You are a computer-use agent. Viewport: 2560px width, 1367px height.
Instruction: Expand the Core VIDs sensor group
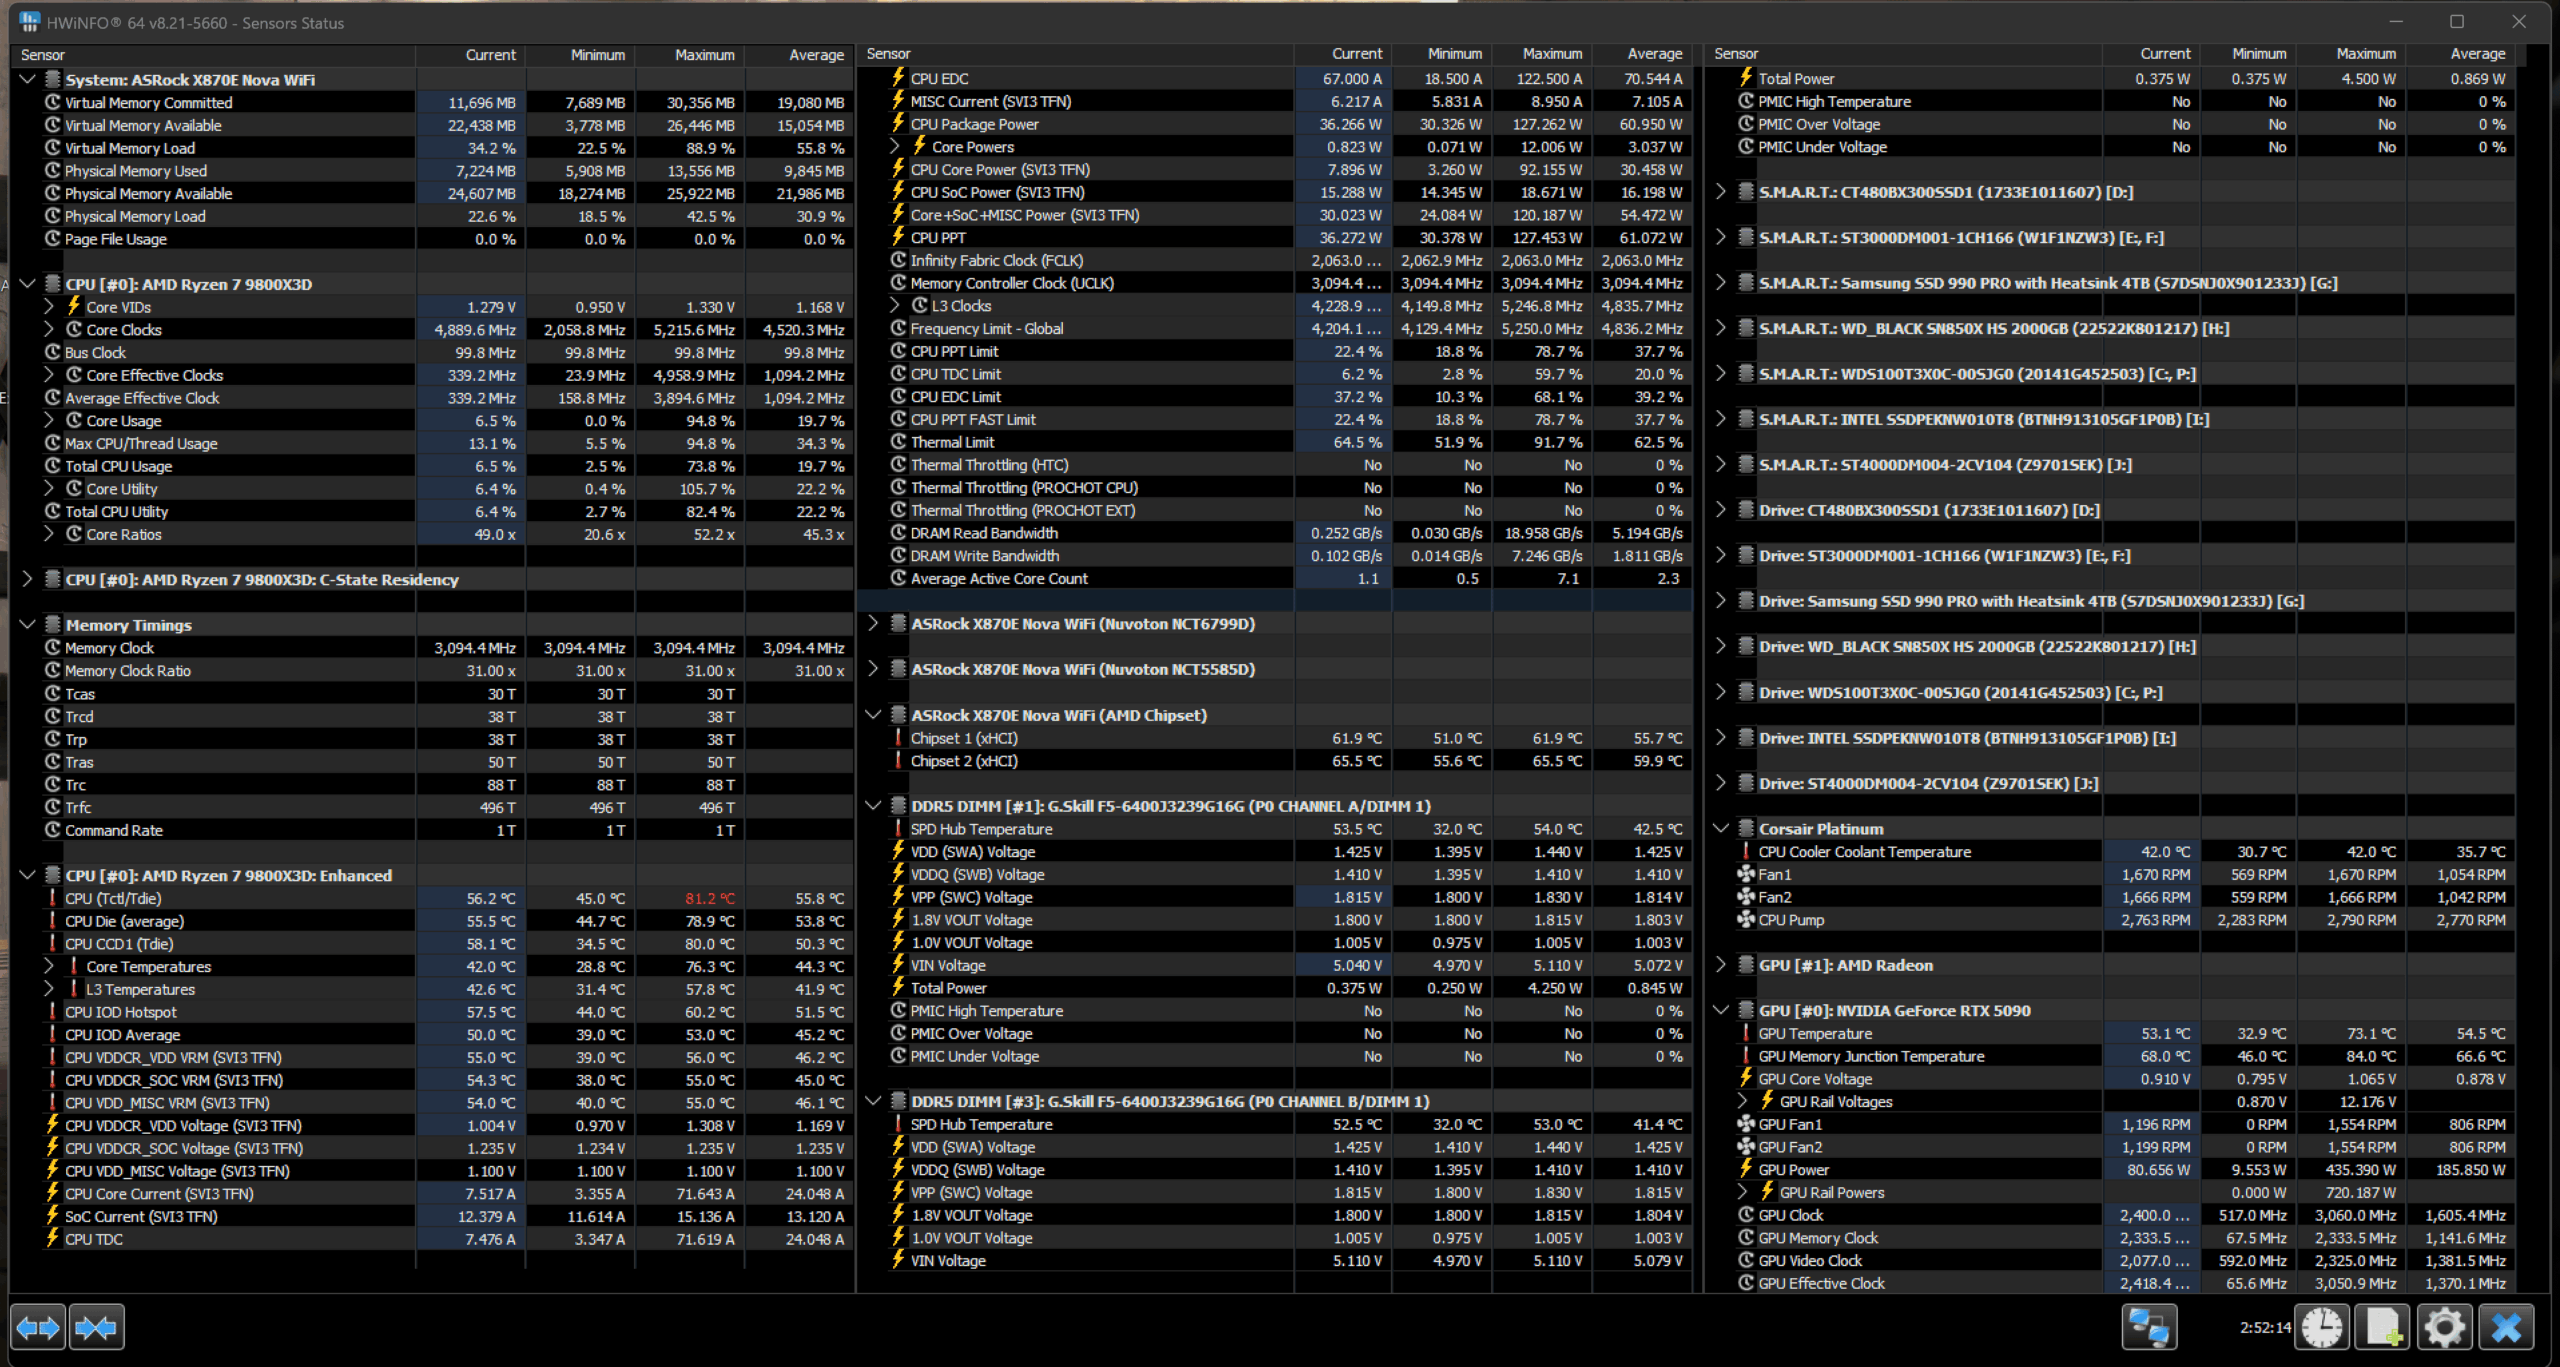click(x=49, y=307)
